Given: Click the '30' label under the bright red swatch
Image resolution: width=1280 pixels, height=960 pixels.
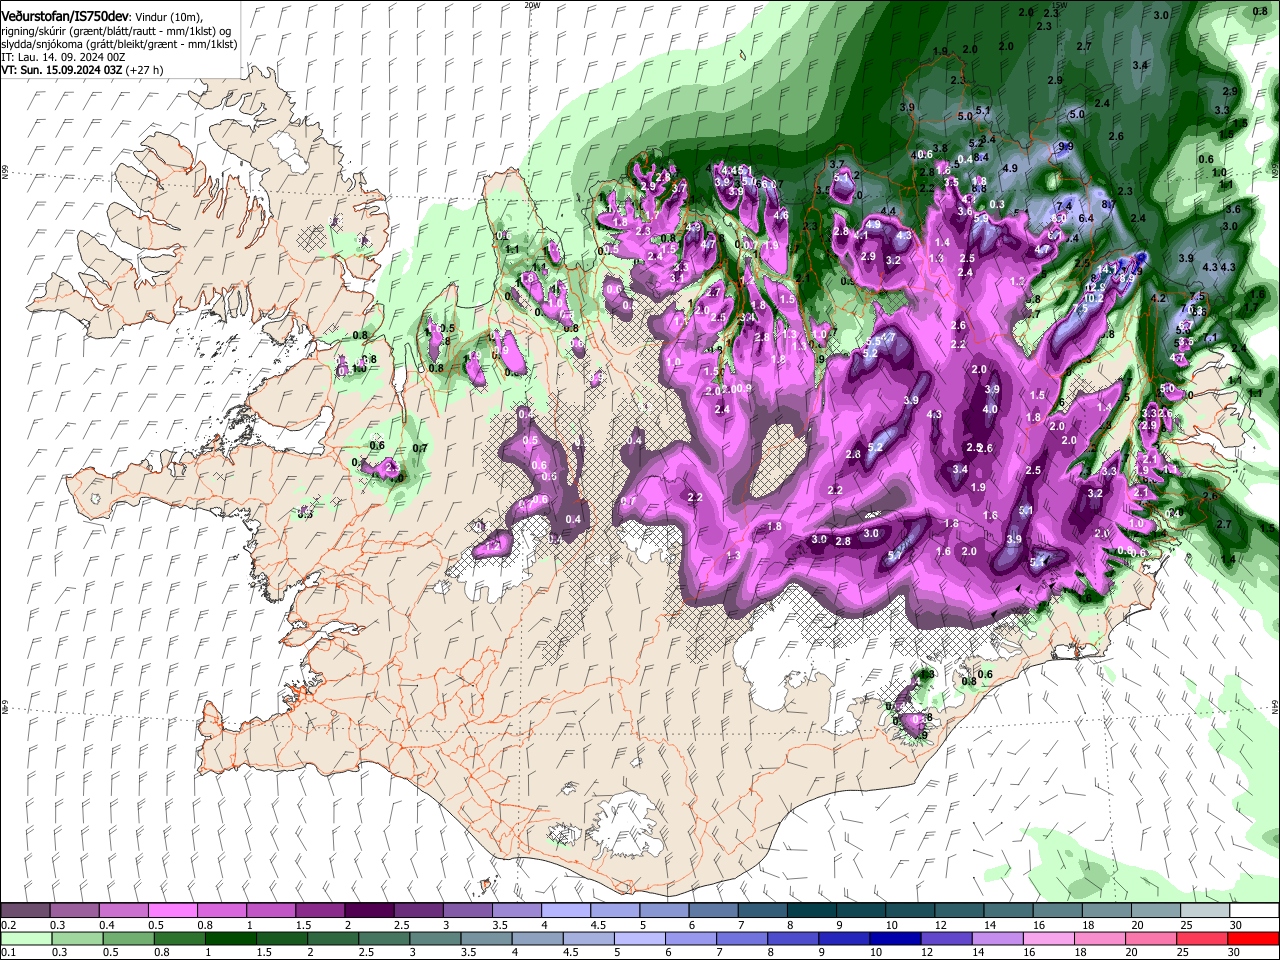Looking at the screenshot, I should click(1235, 952).
